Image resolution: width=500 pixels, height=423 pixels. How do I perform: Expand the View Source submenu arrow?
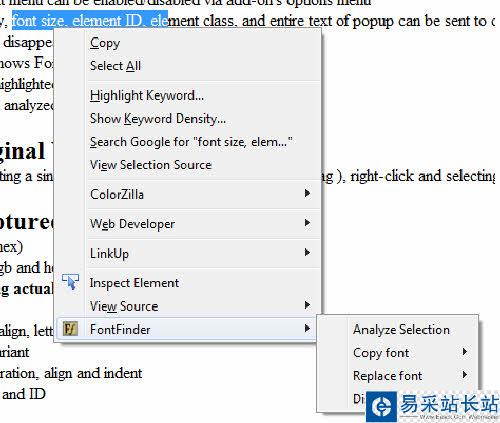[x=307, y=305]
